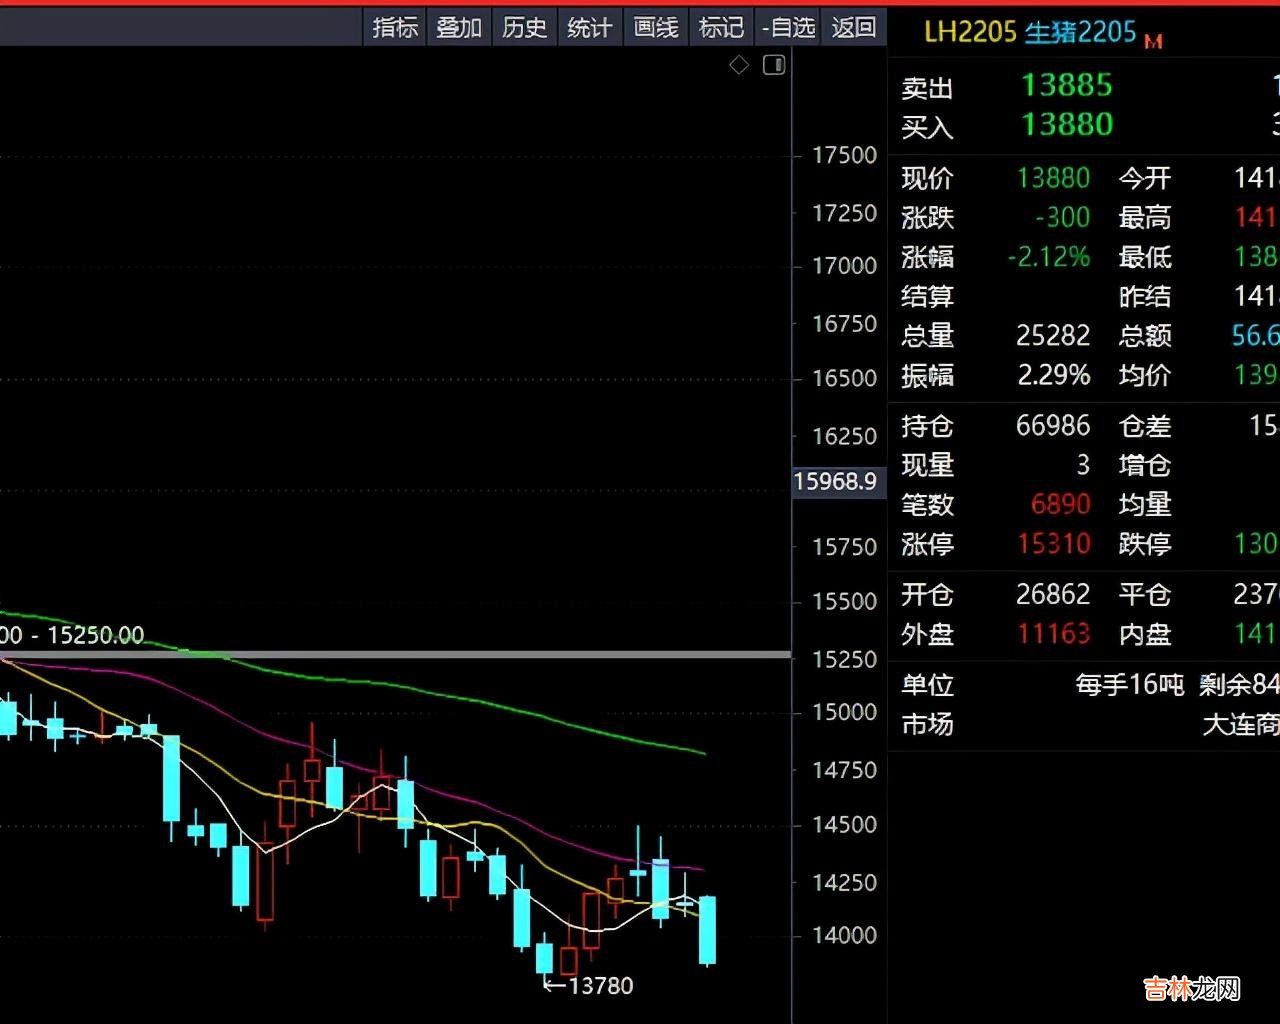
Task: Click the 结算 label
Action: (x=927, y=297)
